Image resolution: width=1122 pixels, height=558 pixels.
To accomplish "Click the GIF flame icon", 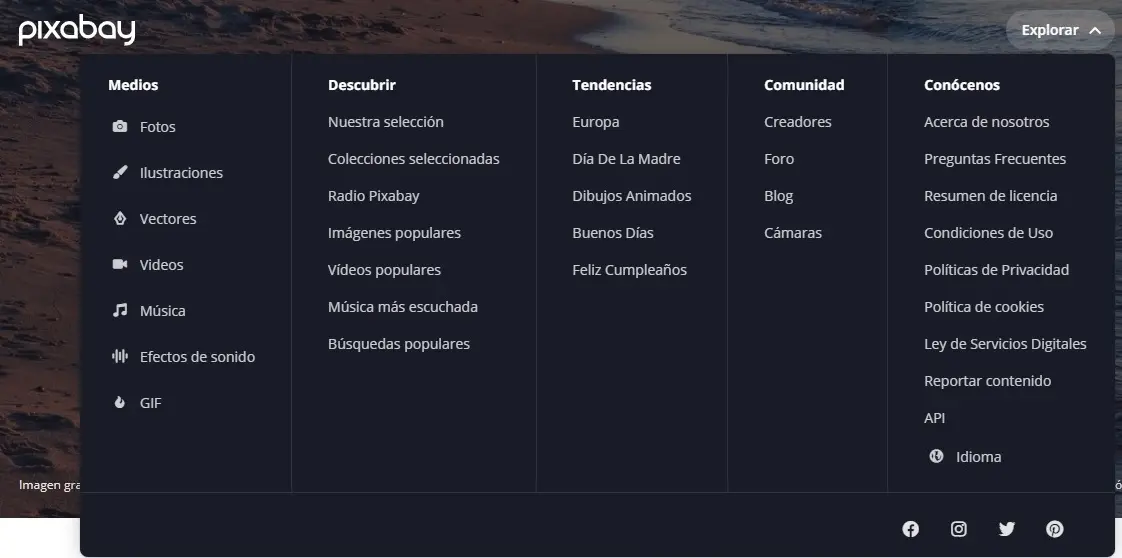I will 120,402.
